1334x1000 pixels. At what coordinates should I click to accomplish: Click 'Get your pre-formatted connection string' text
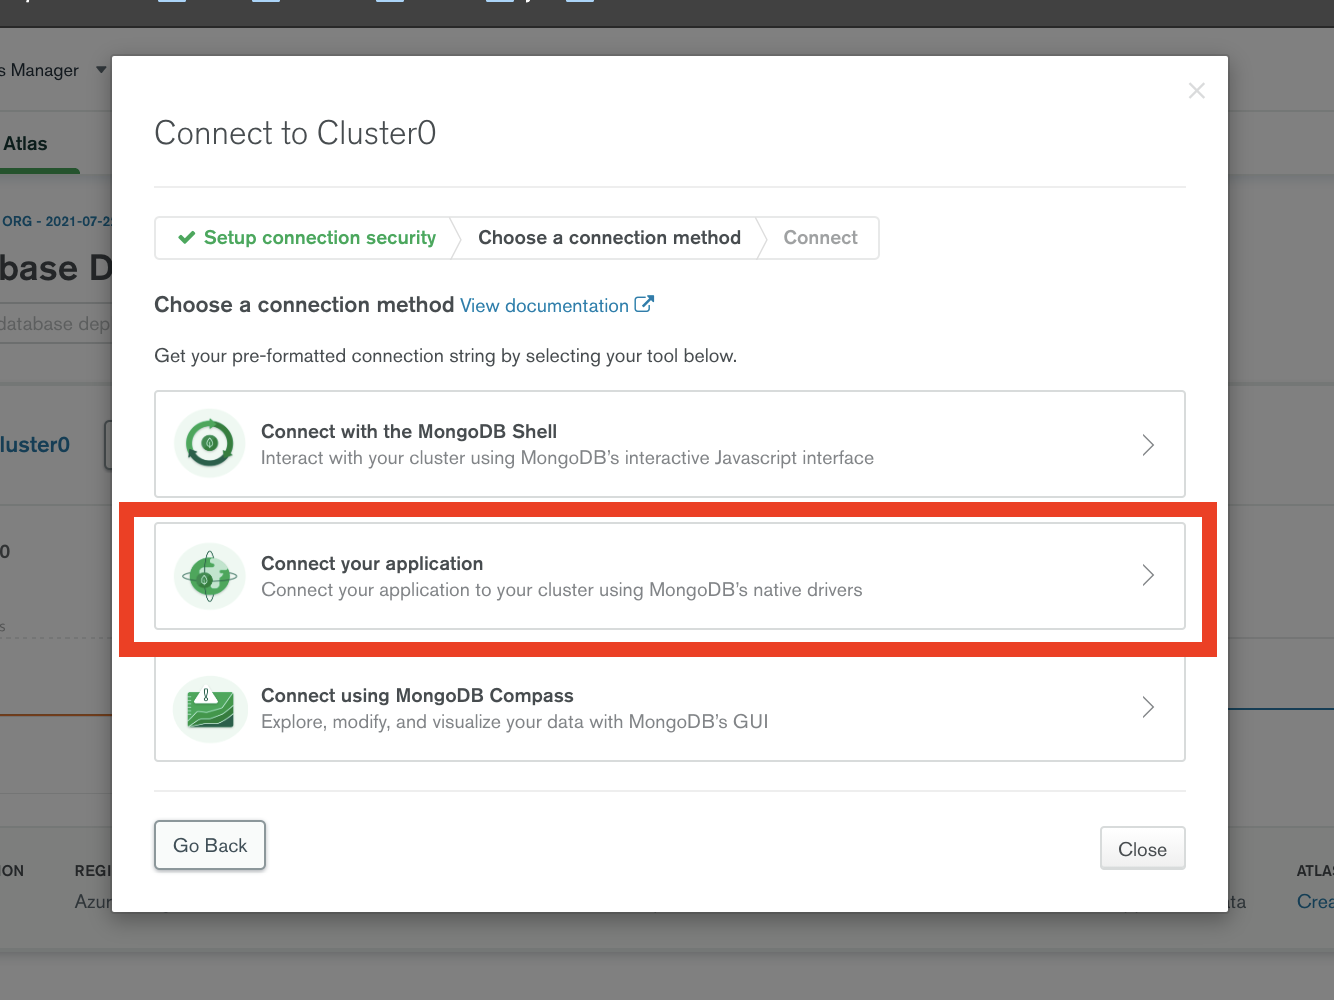[x=445, y=356]
